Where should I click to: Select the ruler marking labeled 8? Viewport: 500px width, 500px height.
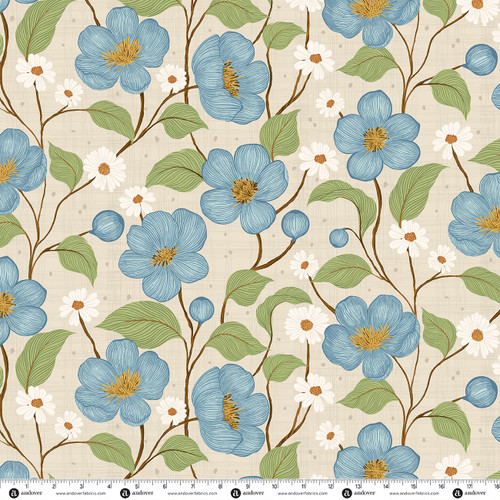tap(220, 487)
